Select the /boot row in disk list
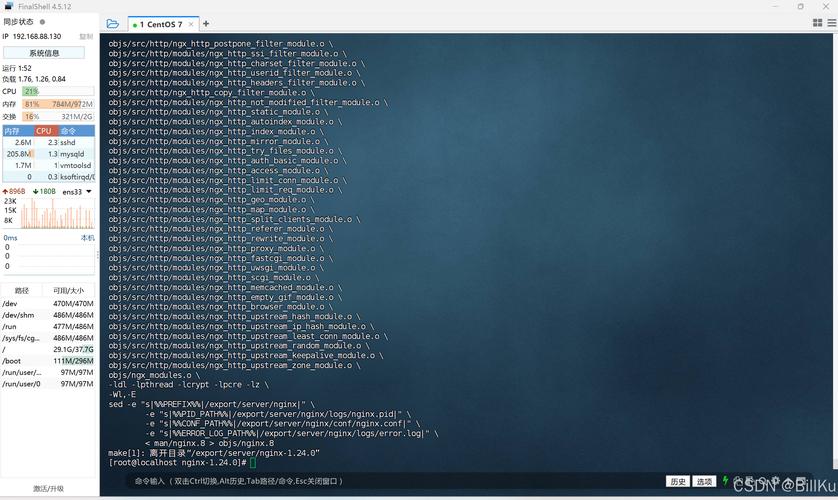838x500 pixels. (x=48, y=361)
